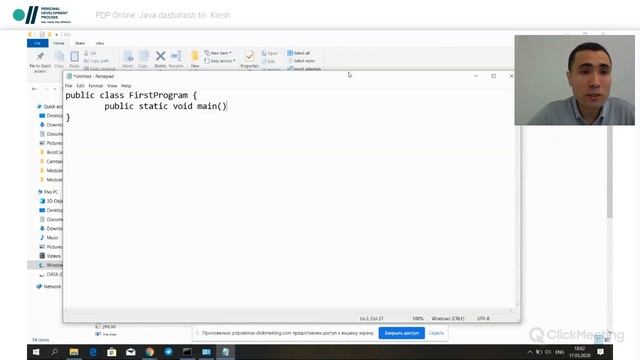The height and width of the screenshot is (360, 640).
Task: Click the Copy icon in Explorer's clipboard group
Action: click(59, 59)
